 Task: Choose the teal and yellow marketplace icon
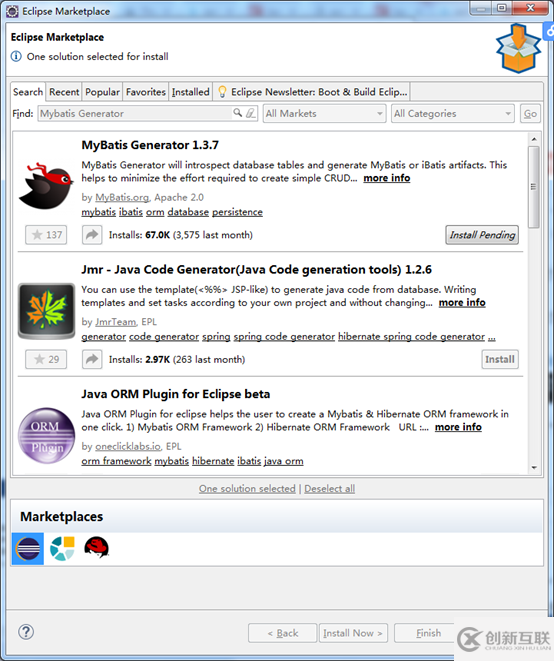pos(62,548)
